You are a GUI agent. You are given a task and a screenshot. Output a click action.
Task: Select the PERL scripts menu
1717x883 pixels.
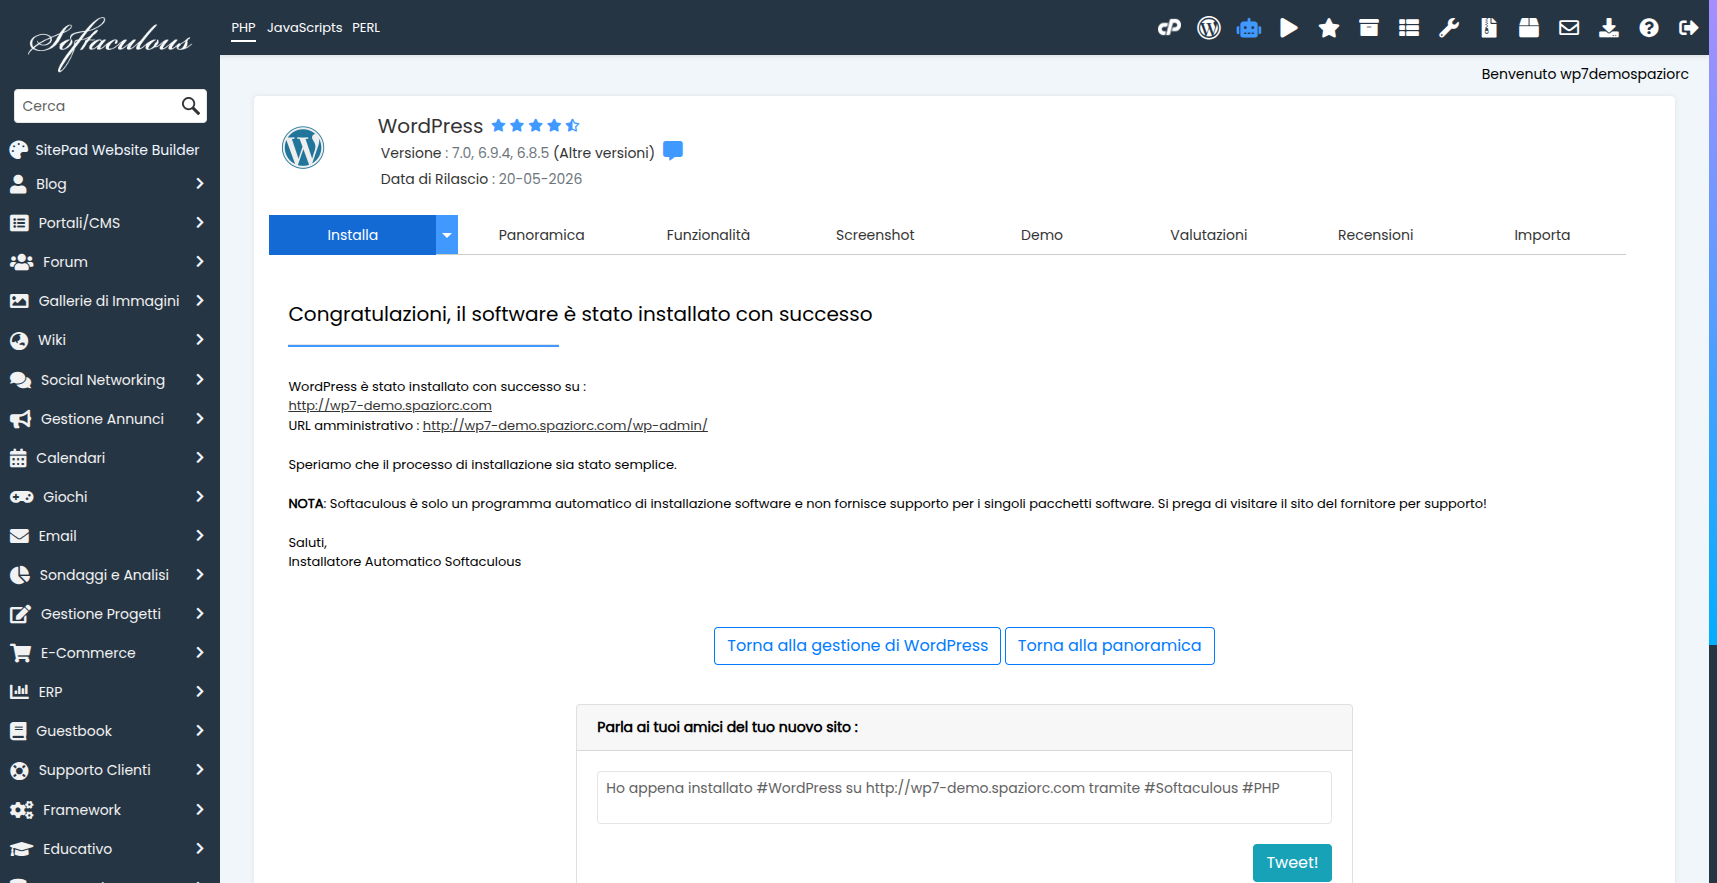(366, 28)
